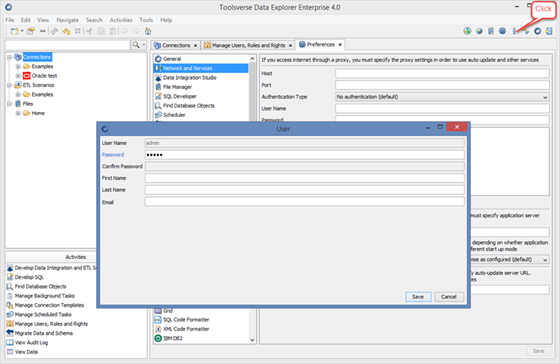This screenshot has height=364, width=560.
Task: Click the Back arrow toolbar icon
Action: (124, 31)
